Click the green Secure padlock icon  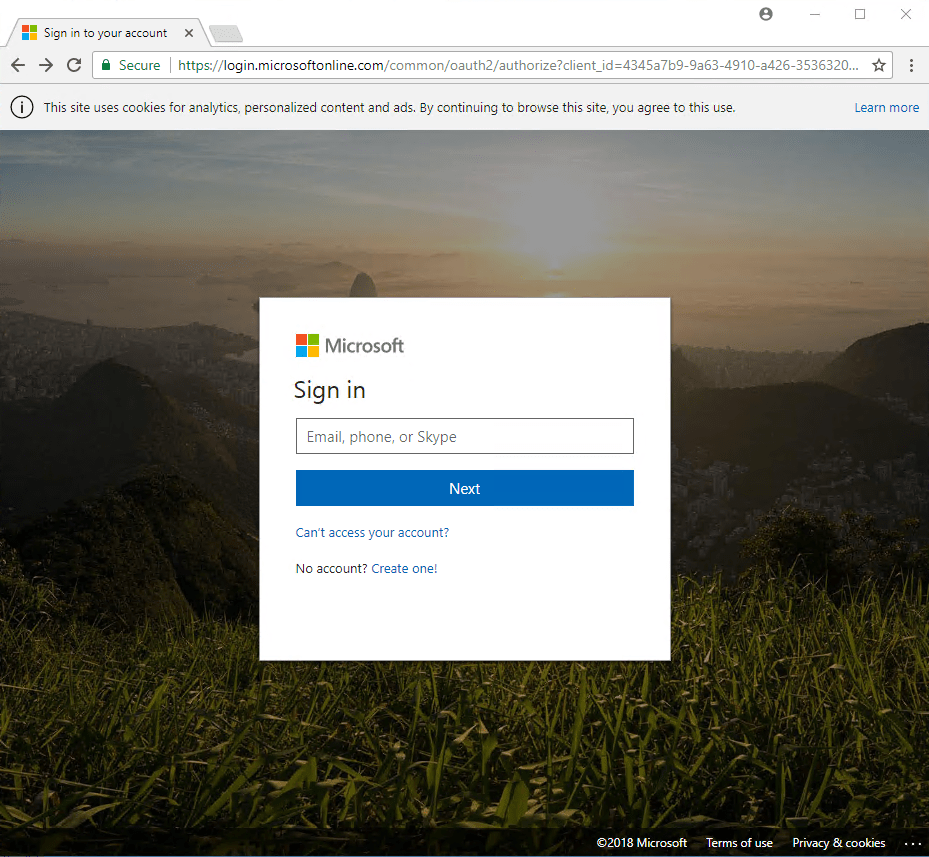pos(106,65)
